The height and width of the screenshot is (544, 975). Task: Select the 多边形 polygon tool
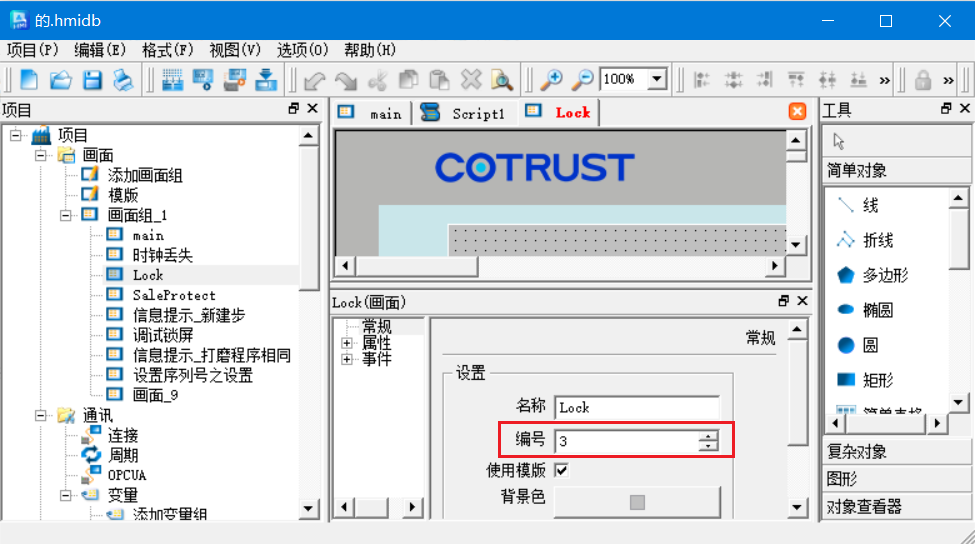click(872, 275)
